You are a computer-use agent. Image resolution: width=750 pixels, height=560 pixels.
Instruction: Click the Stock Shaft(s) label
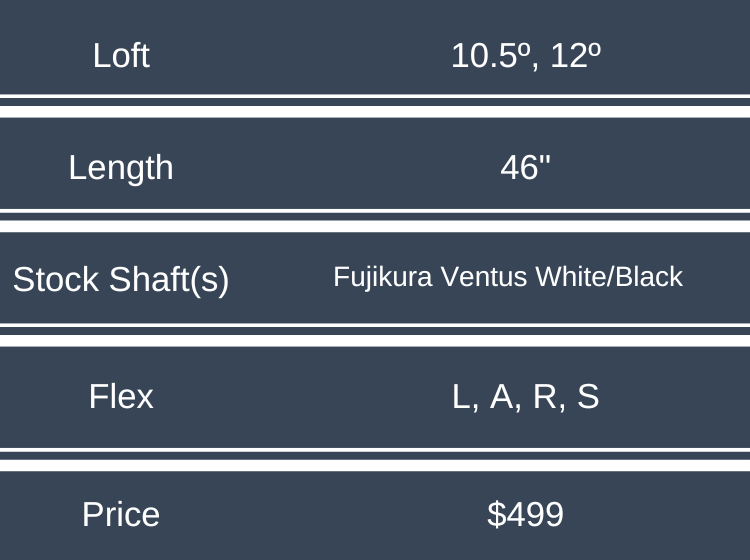(x=121, y=280)
